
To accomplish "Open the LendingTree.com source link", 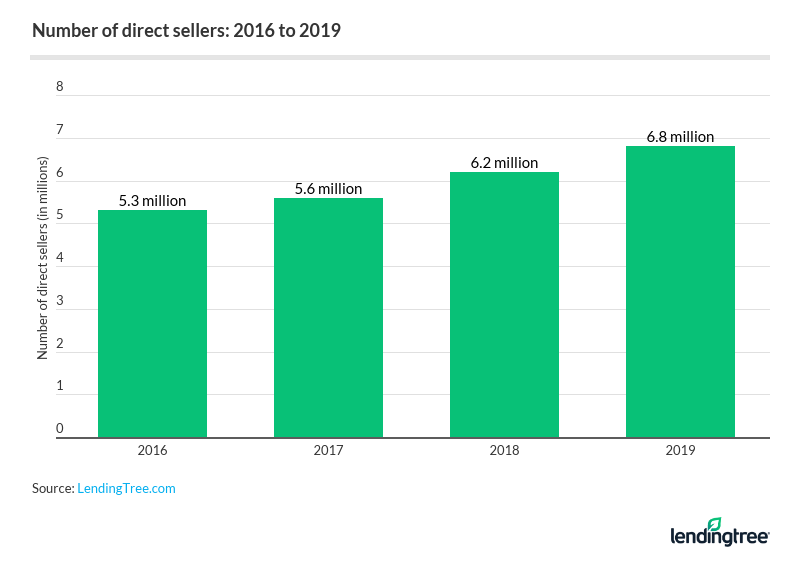I will tap(126, 488).
